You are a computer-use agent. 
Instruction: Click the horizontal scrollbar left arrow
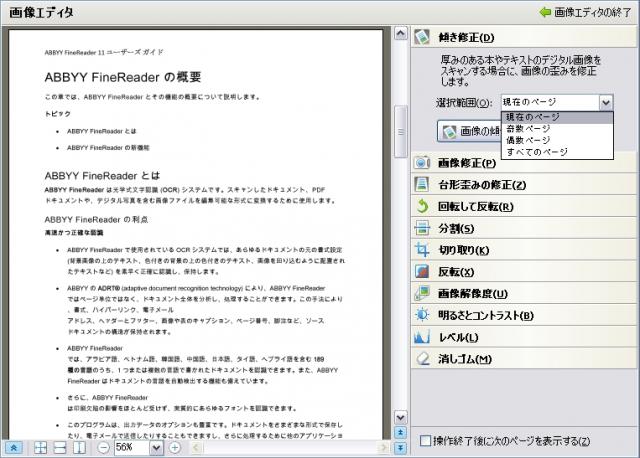click(x=196, y=448)
